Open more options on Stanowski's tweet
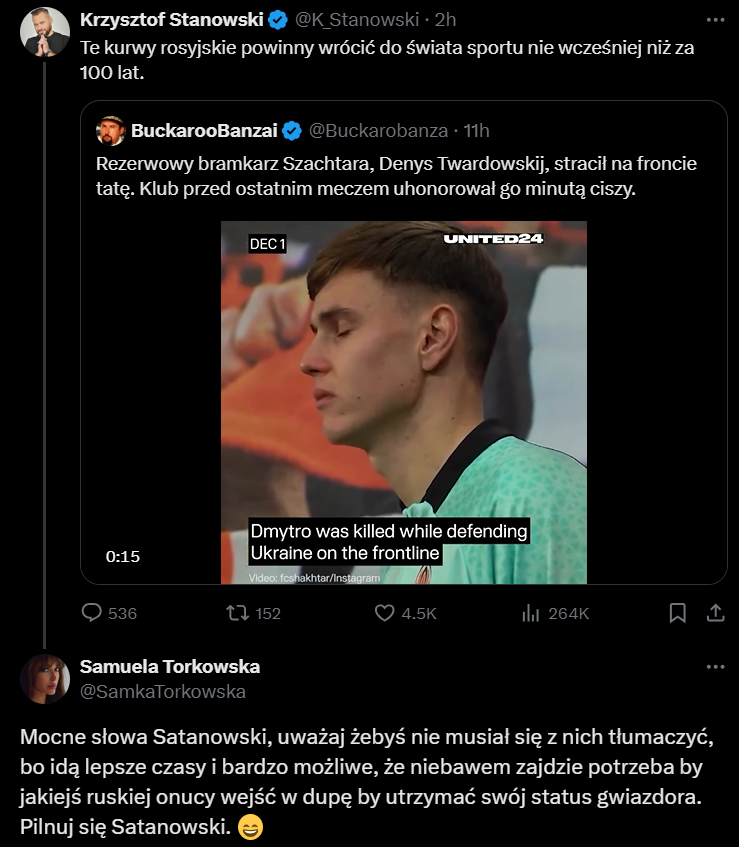This screenshot has width=739, height=847. click(x=715, y=20)
